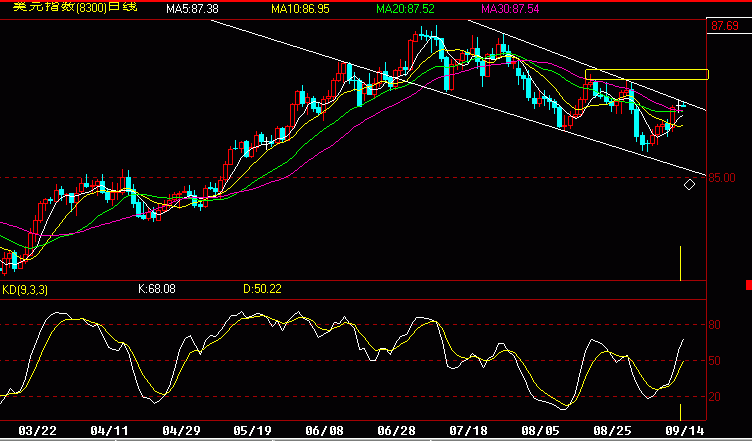Click the 03/22 date label

(x=36, y=430)
